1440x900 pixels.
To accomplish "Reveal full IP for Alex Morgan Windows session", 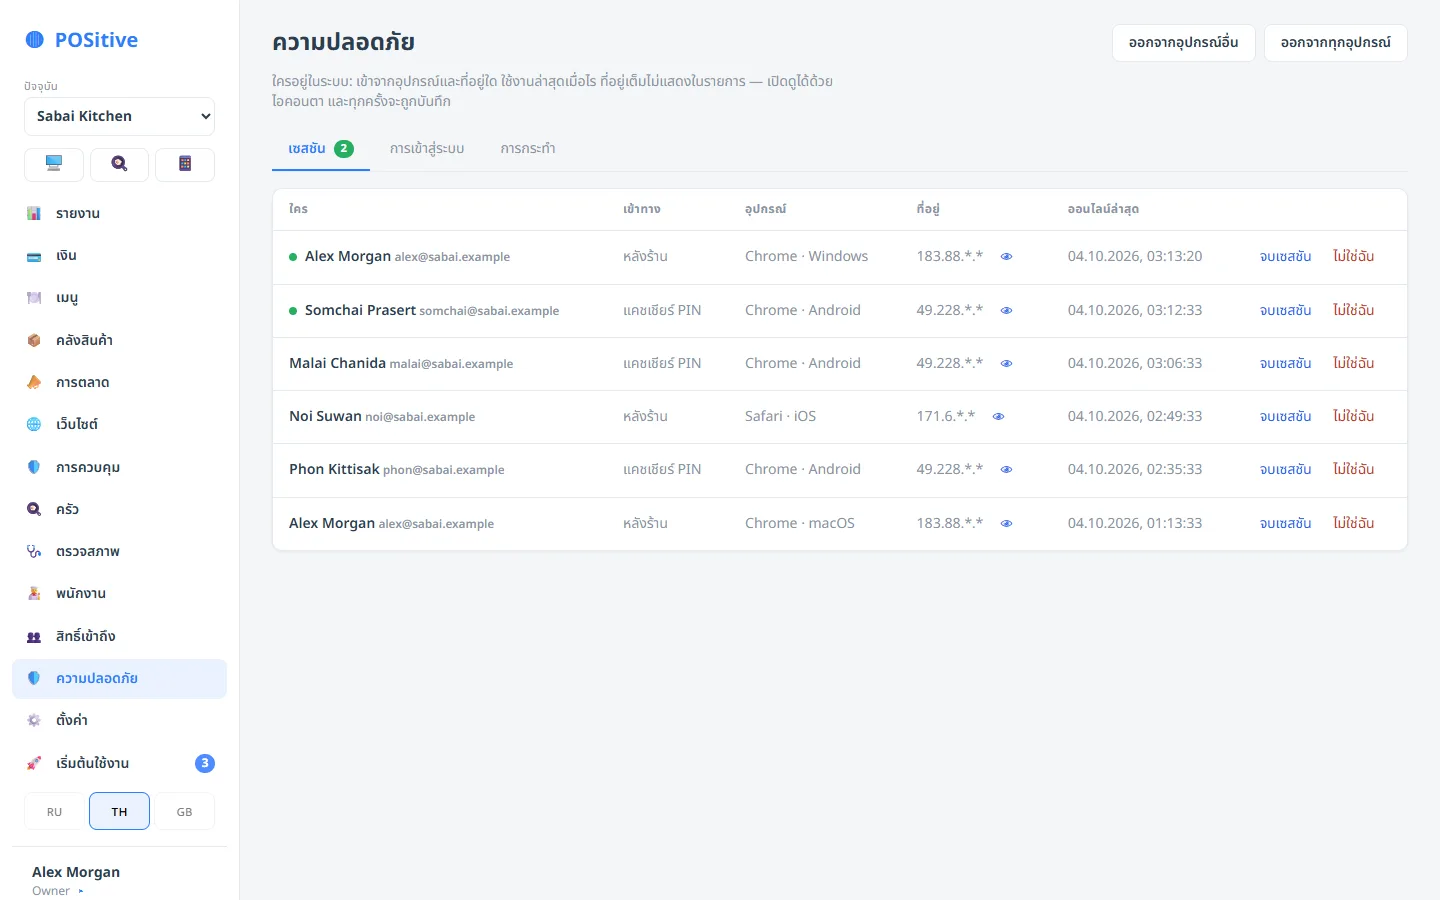I will 1007,257.
